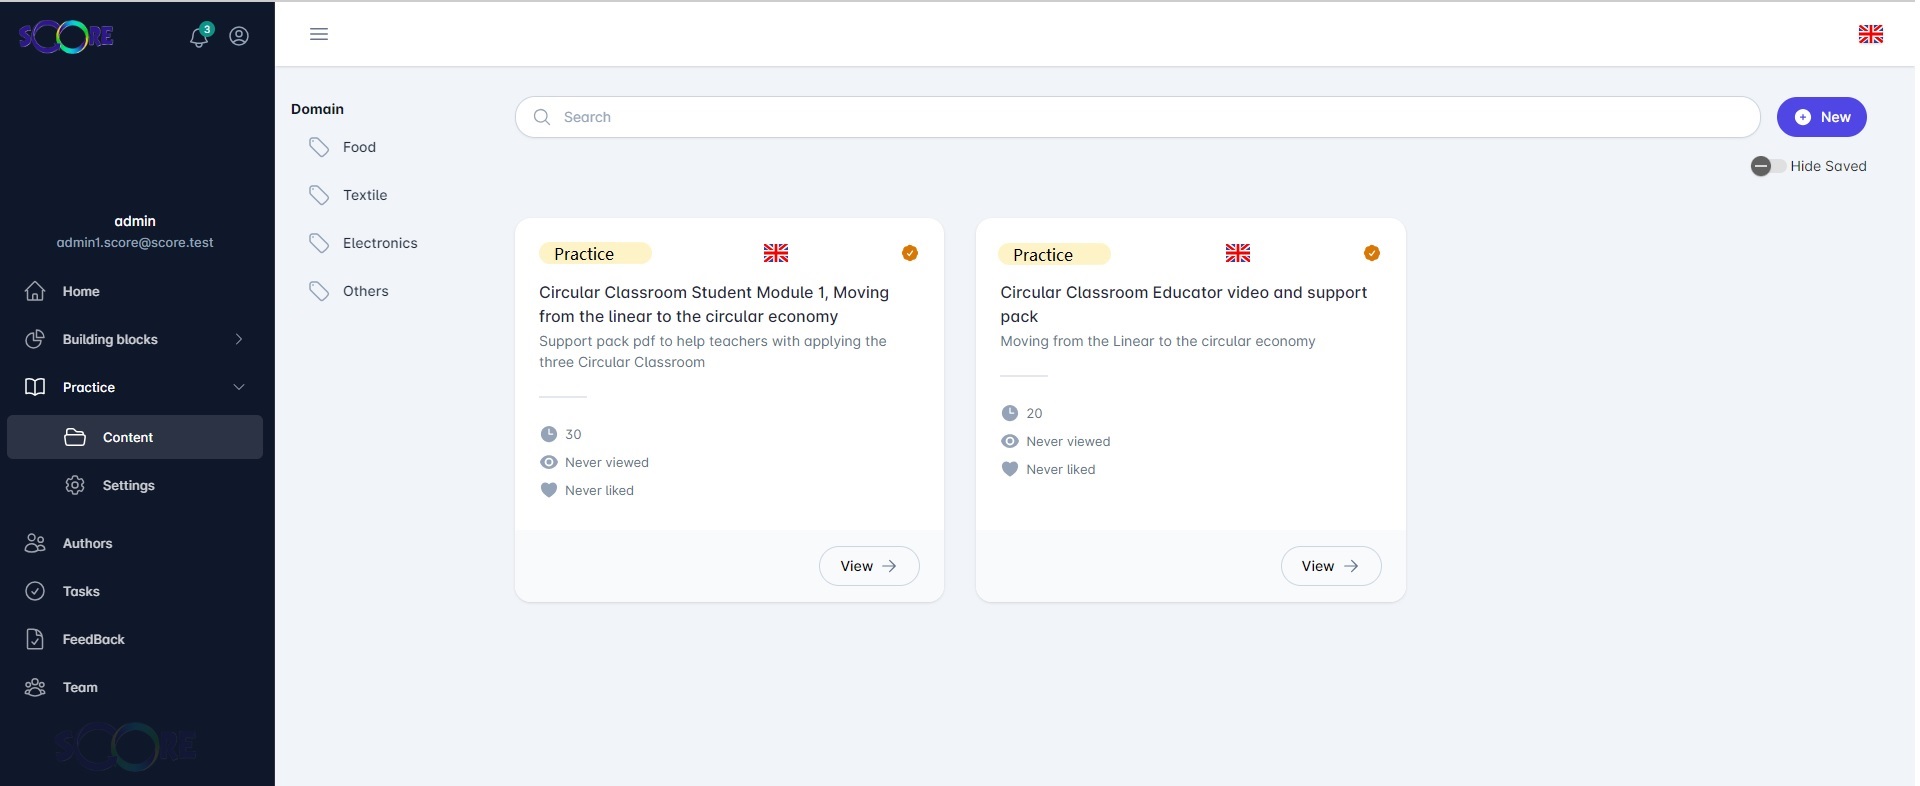
Task: Open the notifications bell icon
Action: (x=199, y=37)
